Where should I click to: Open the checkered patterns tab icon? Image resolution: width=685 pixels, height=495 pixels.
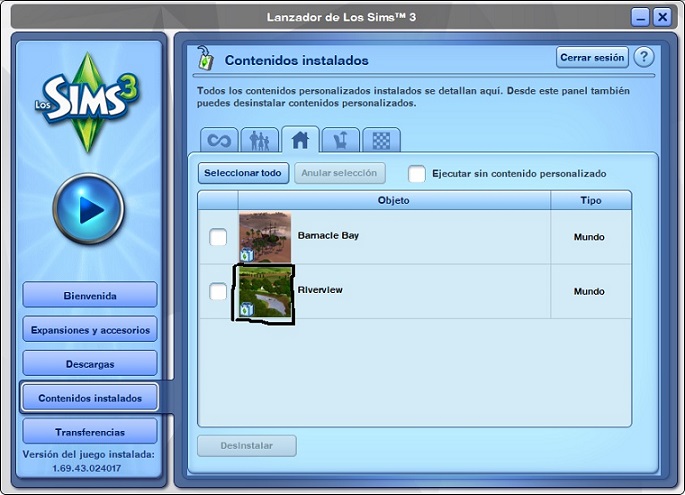coord(380,139)
